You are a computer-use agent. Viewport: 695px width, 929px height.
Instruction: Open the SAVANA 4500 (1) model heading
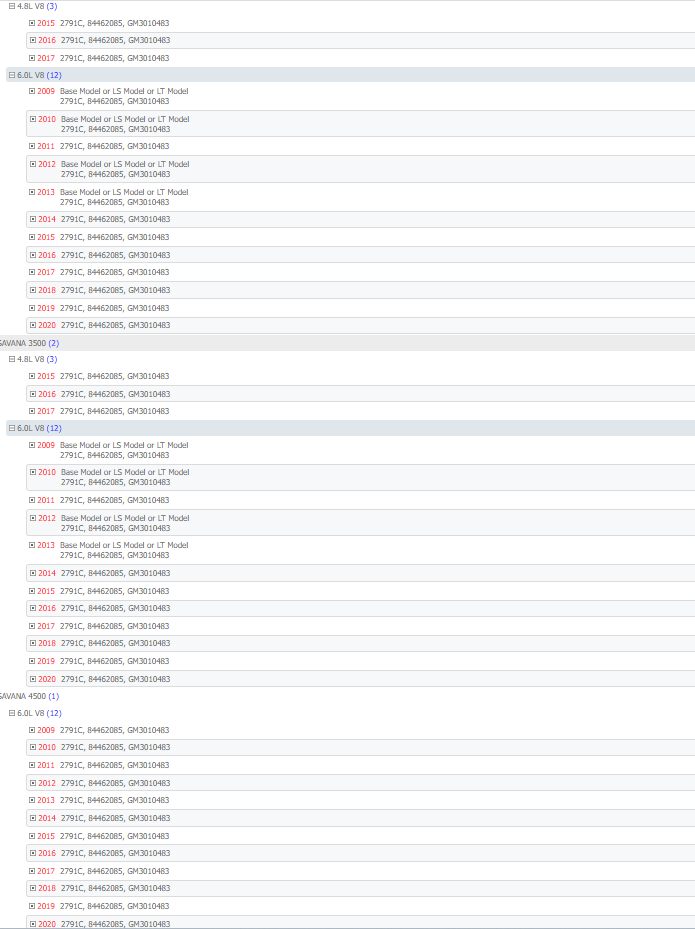click(29, 696)
